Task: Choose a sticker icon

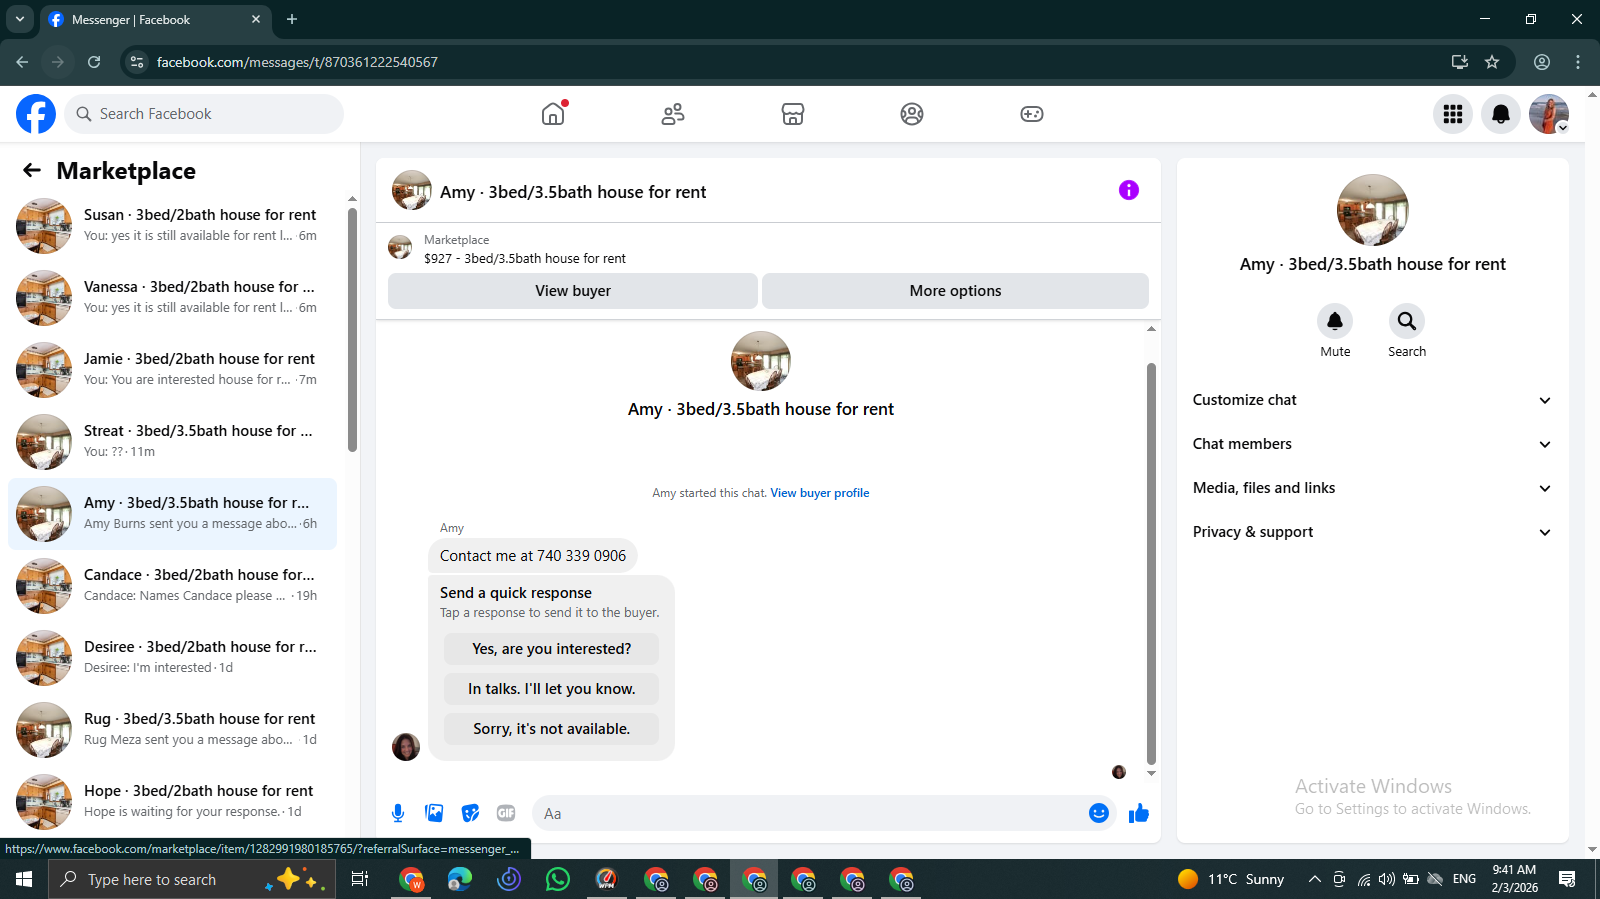Action: pyautogui.click(x=470, y=813)
